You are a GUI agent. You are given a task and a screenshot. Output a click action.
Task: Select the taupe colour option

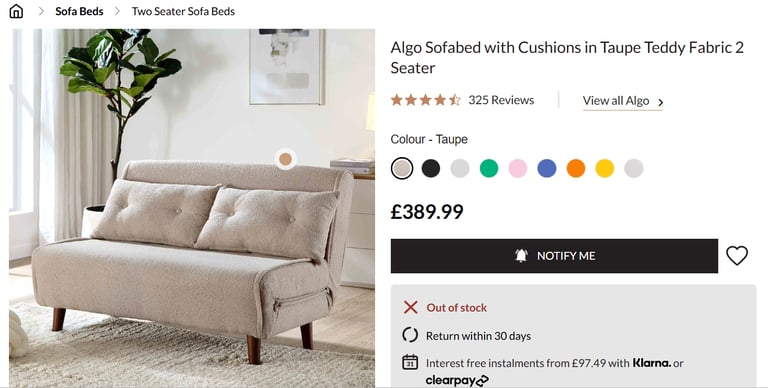click(402, 169)
